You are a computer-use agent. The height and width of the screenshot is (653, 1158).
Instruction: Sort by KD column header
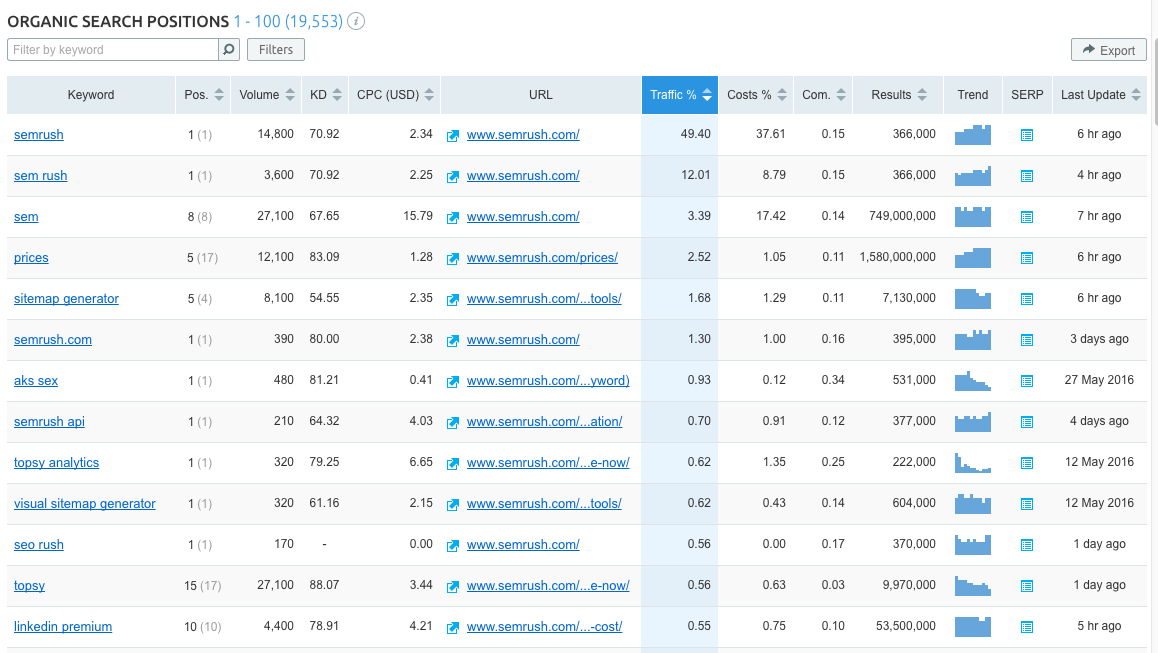pos(326,95)
